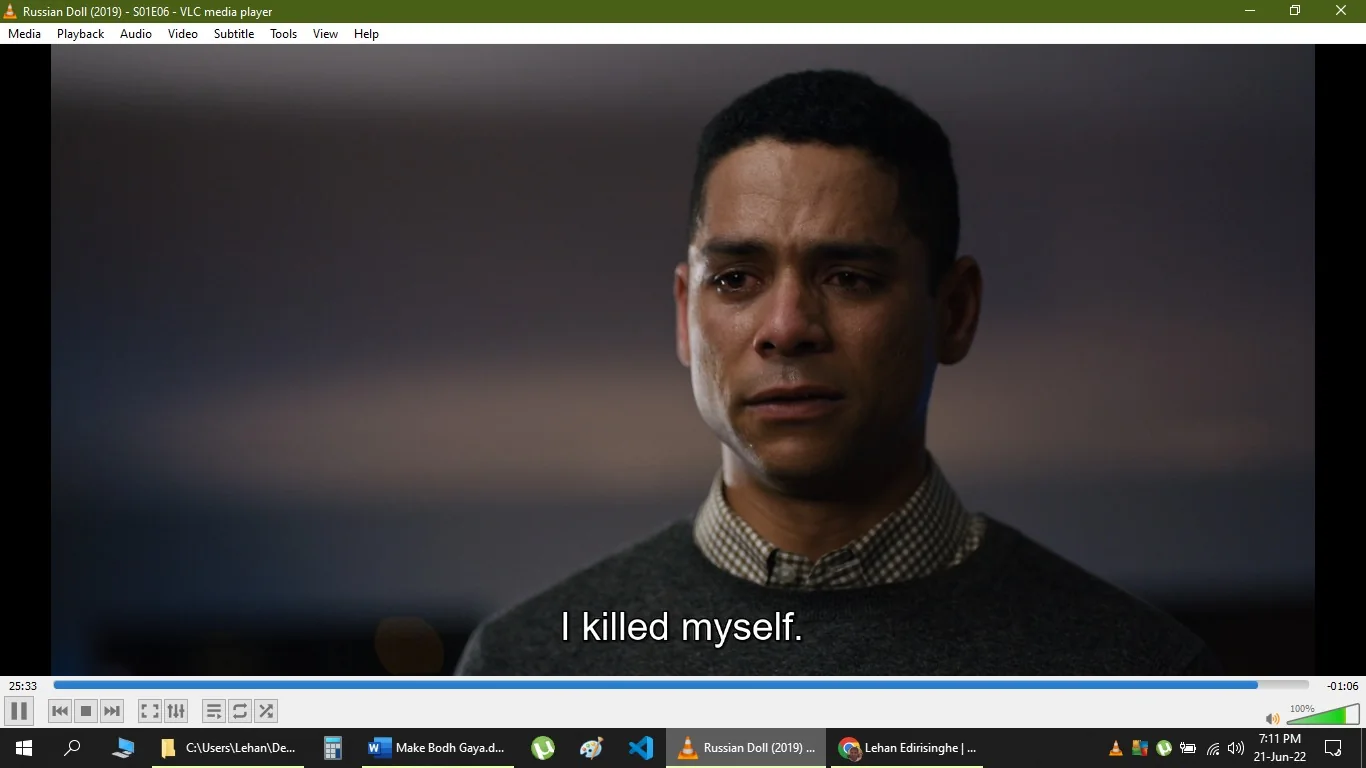Click the uTorrent system tray icon
This screenshot has width=1366, height=768.
tap(1164, 748)
